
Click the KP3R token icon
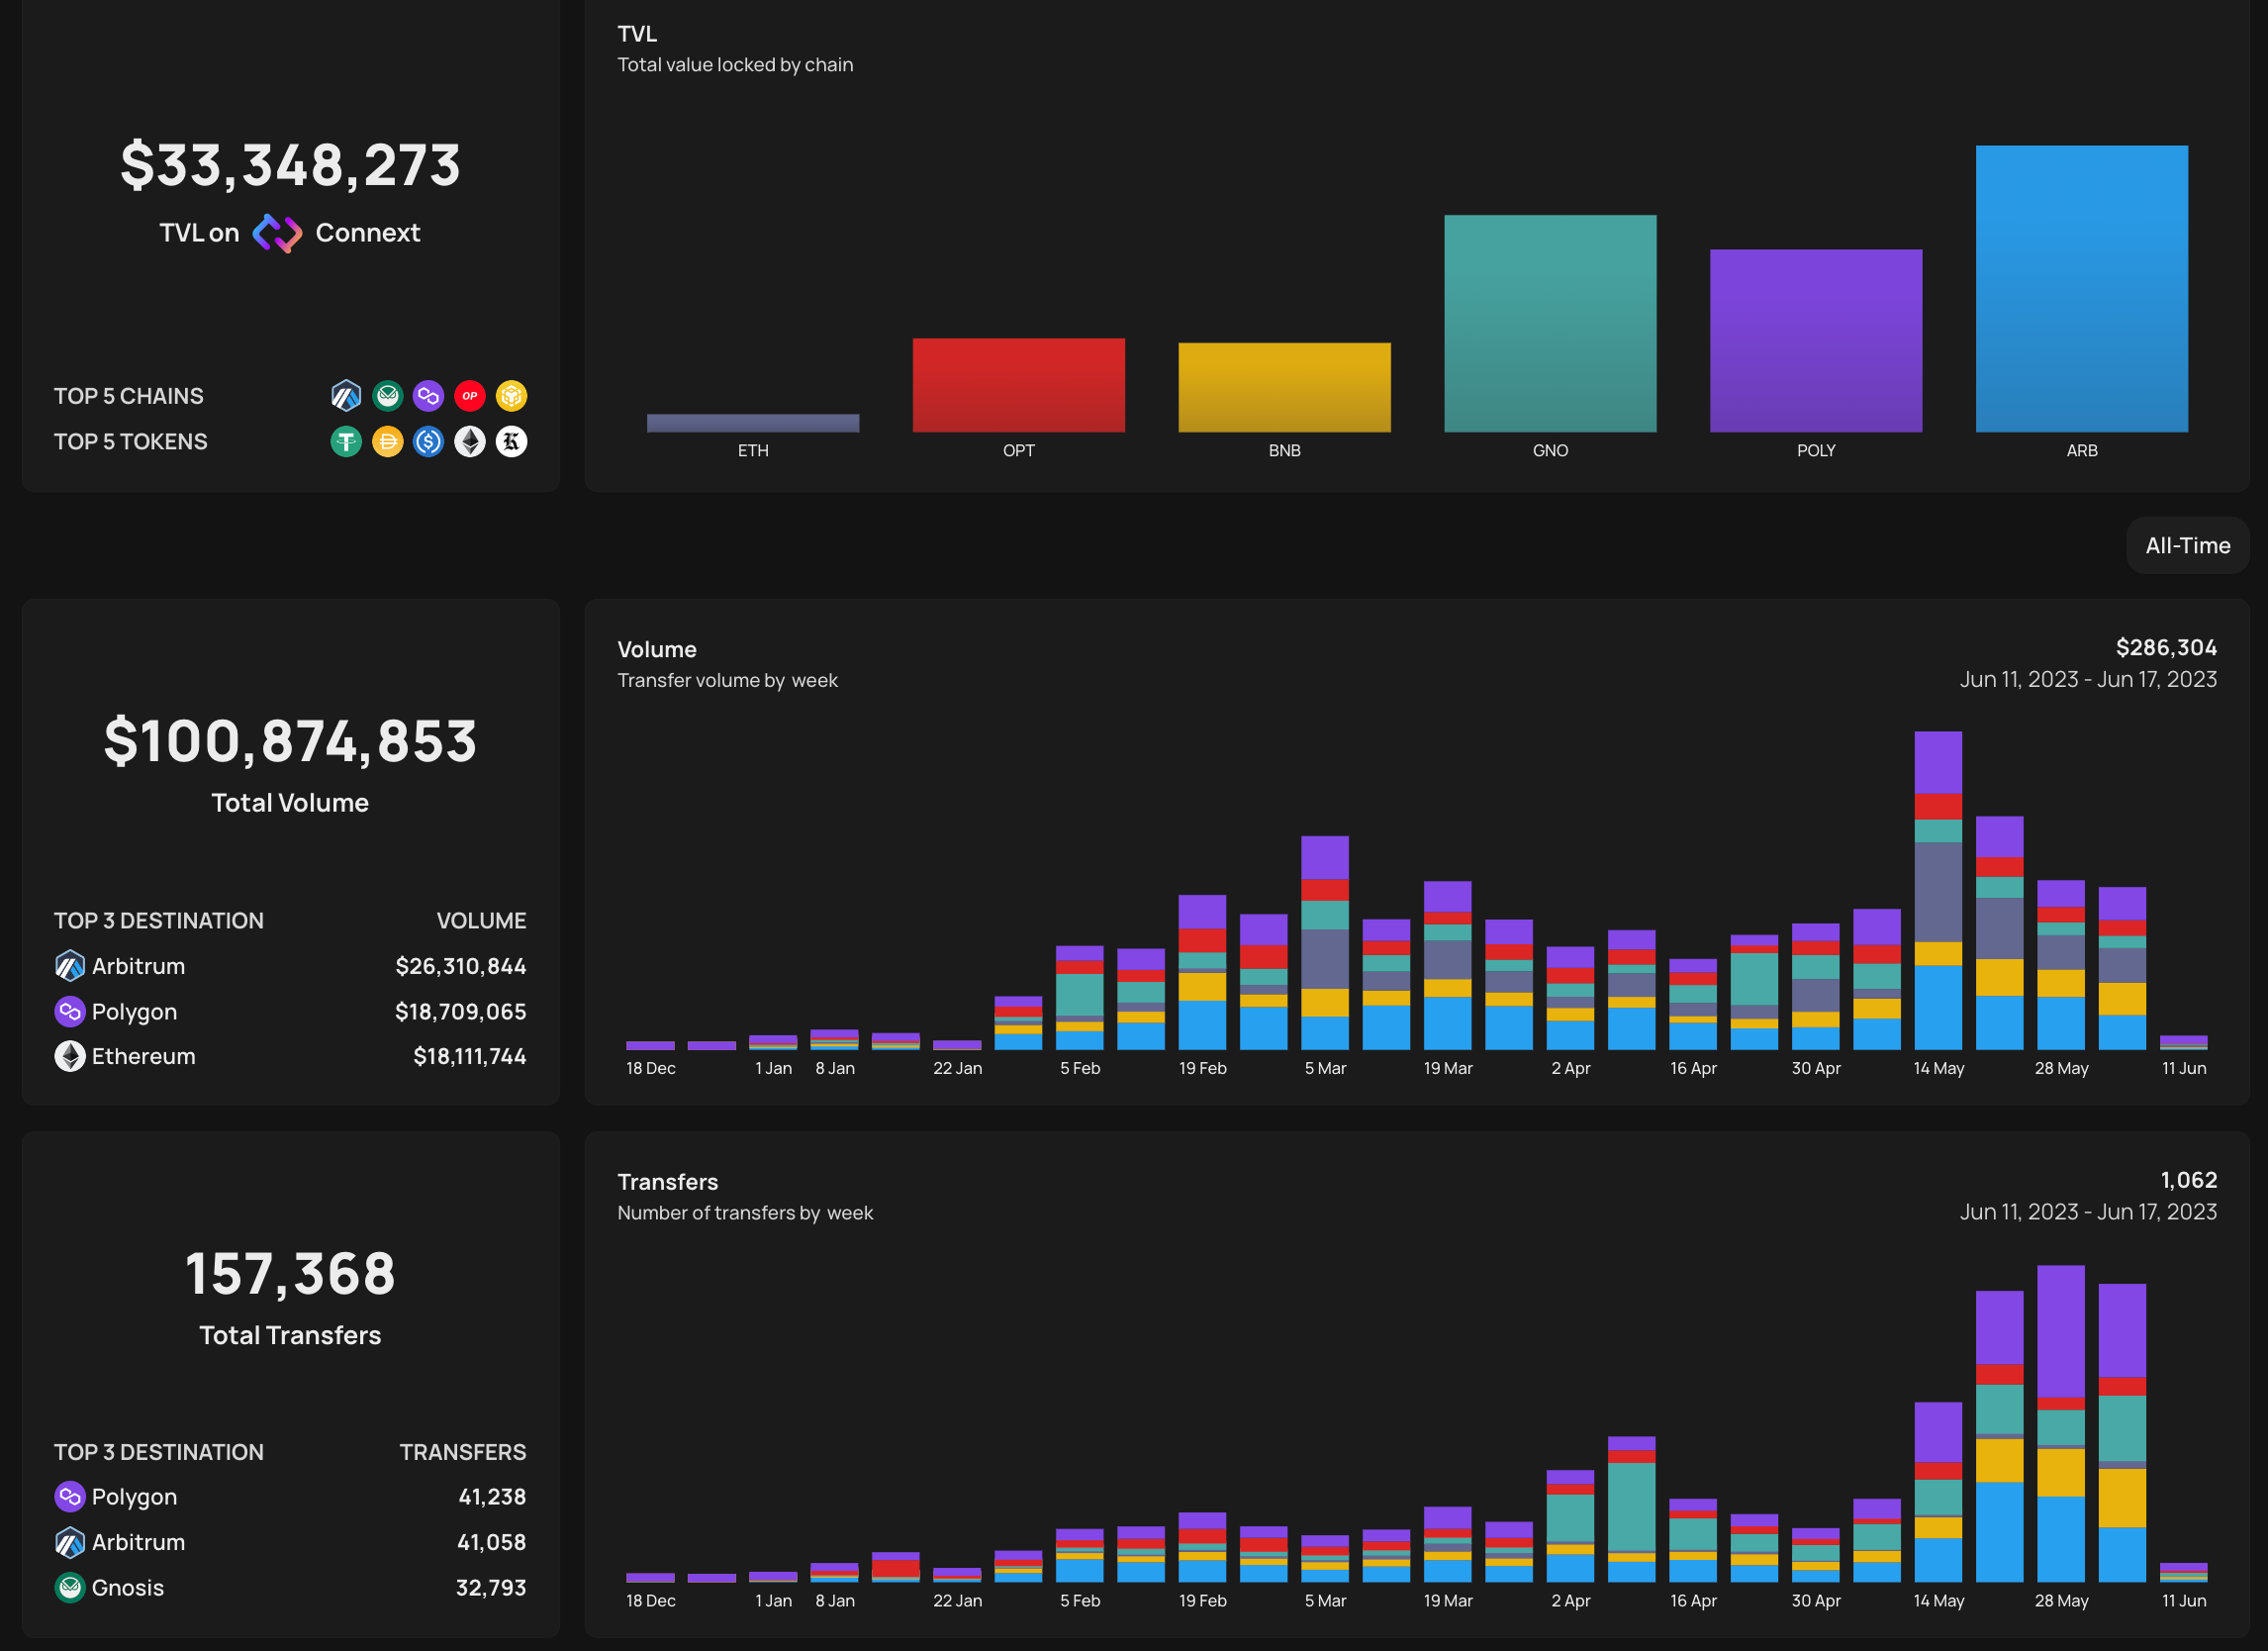coord(511,441)
